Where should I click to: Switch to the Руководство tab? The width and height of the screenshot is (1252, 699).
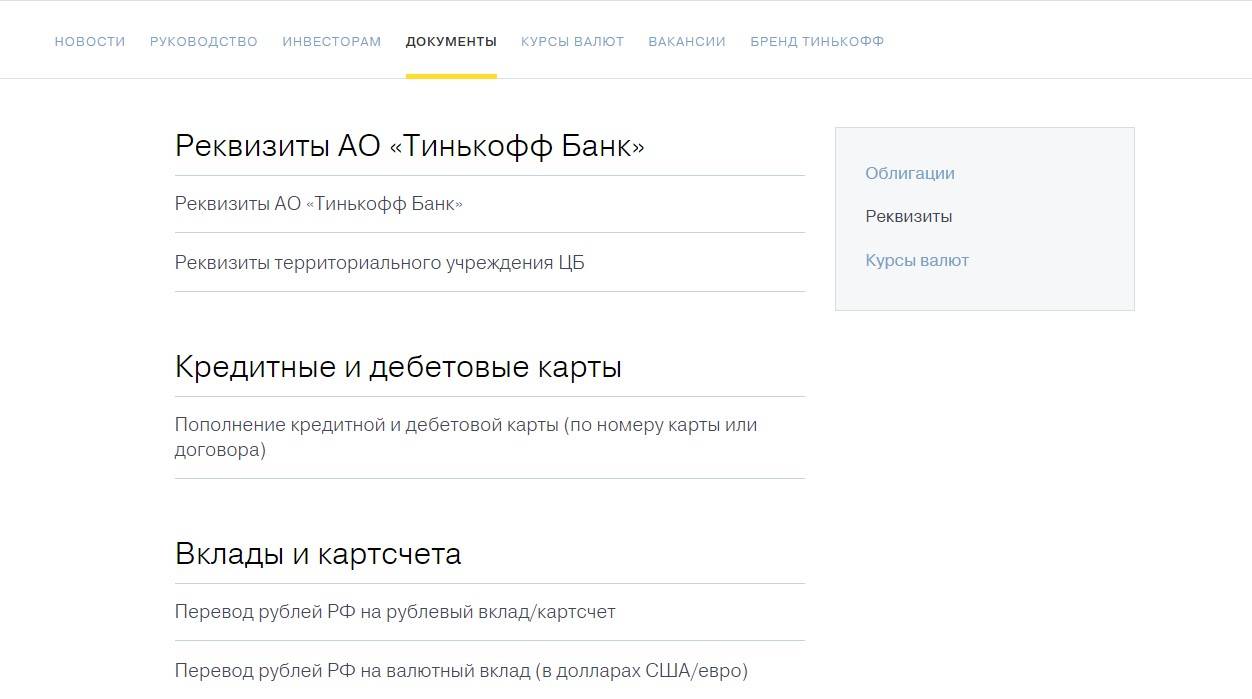pos(204,42)
